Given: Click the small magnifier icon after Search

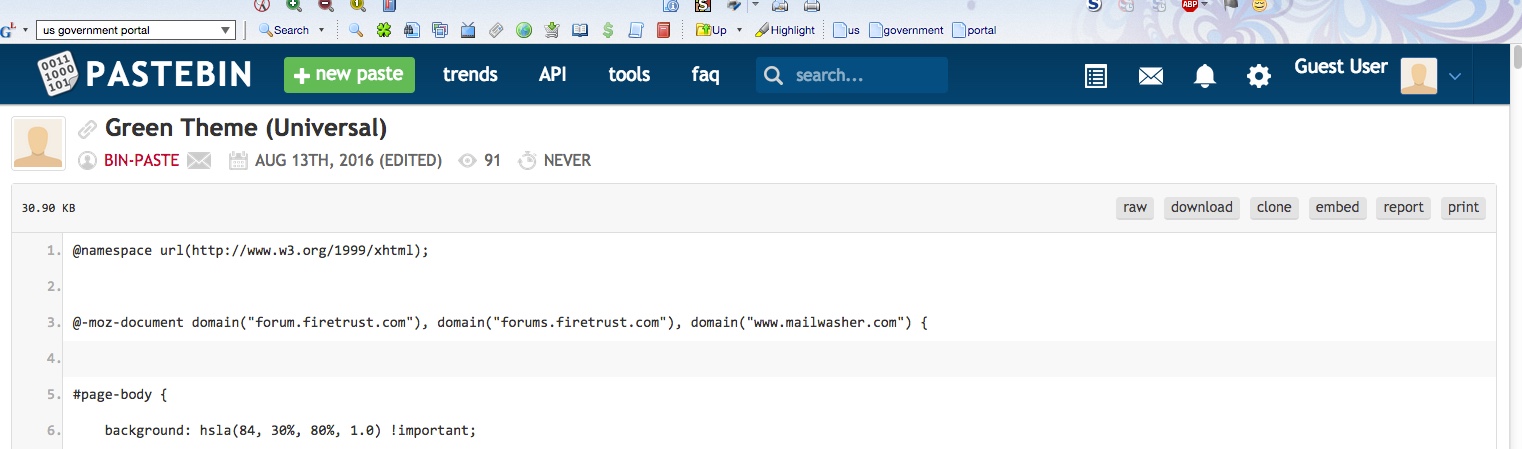Looking at the screenshot, I should (x=356, y=30).
